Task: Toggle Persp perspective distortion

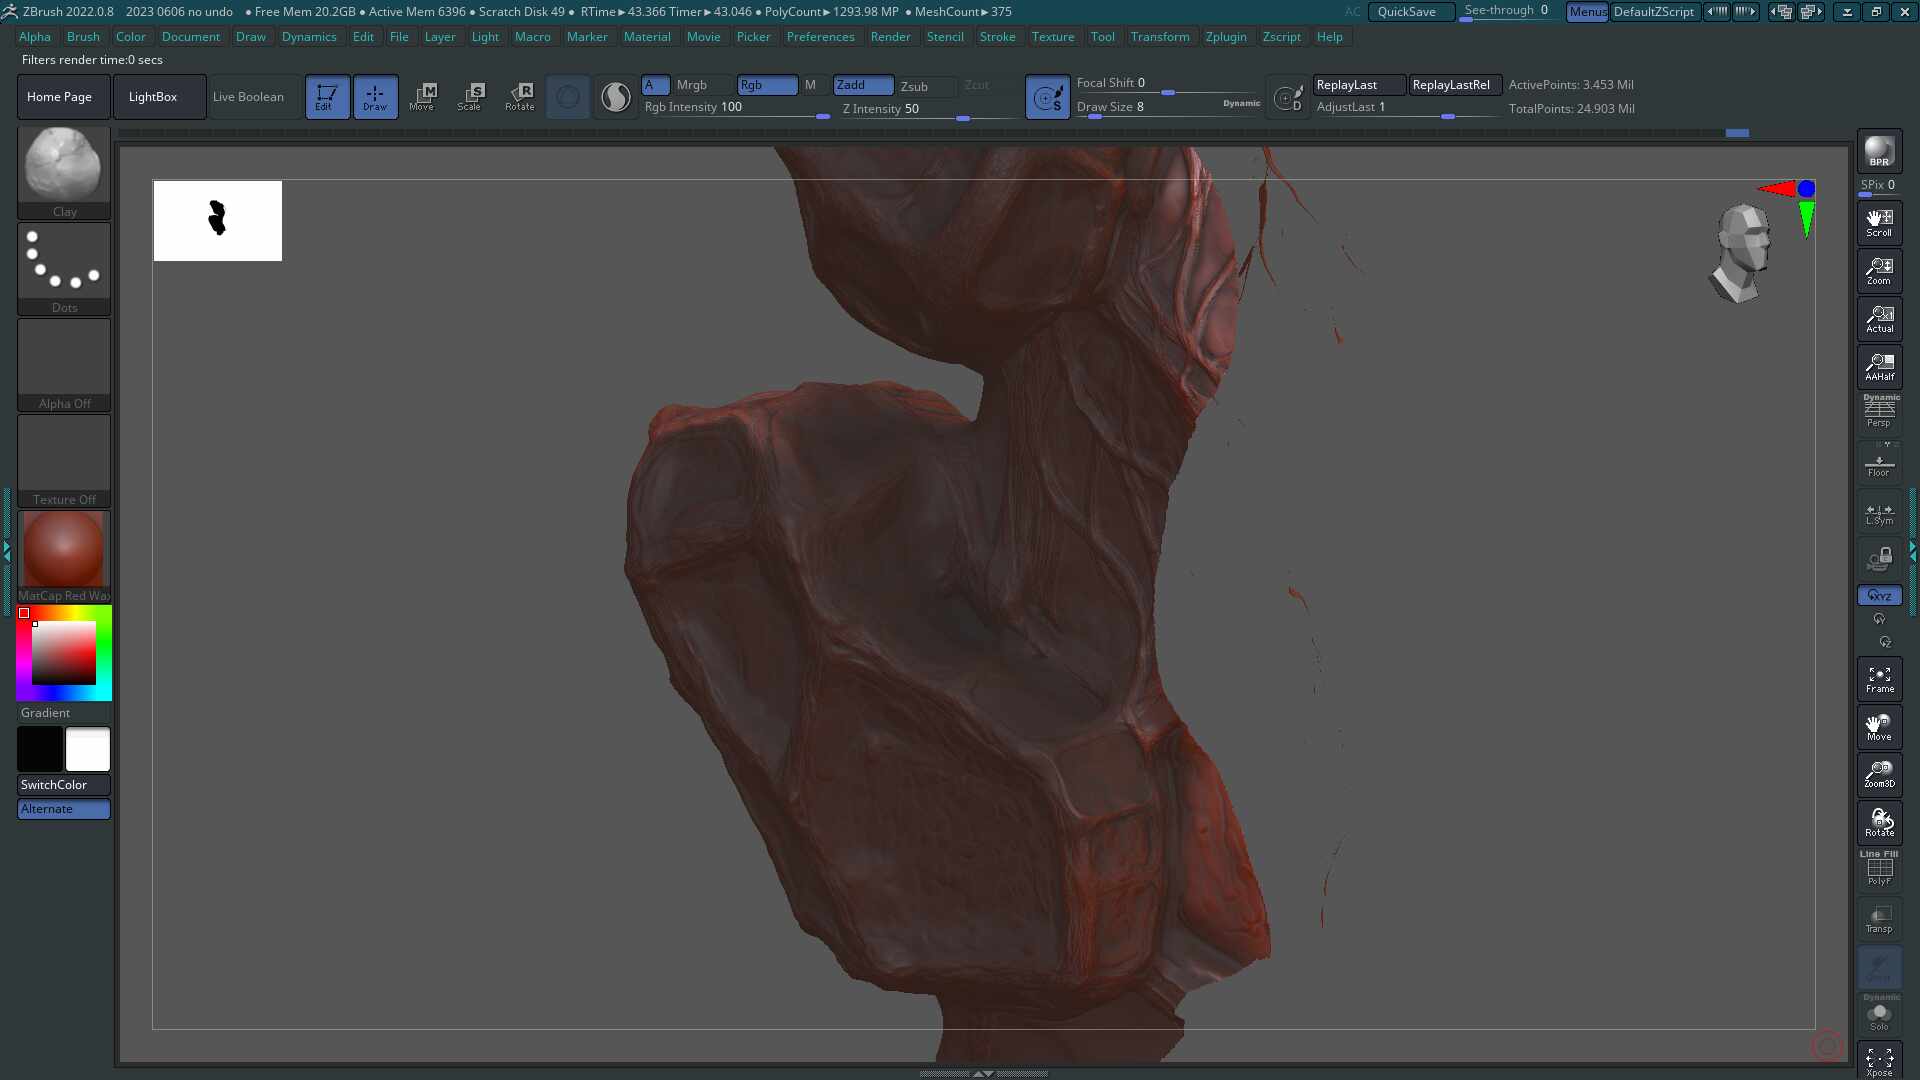Action: click(x=1879, y=412)
